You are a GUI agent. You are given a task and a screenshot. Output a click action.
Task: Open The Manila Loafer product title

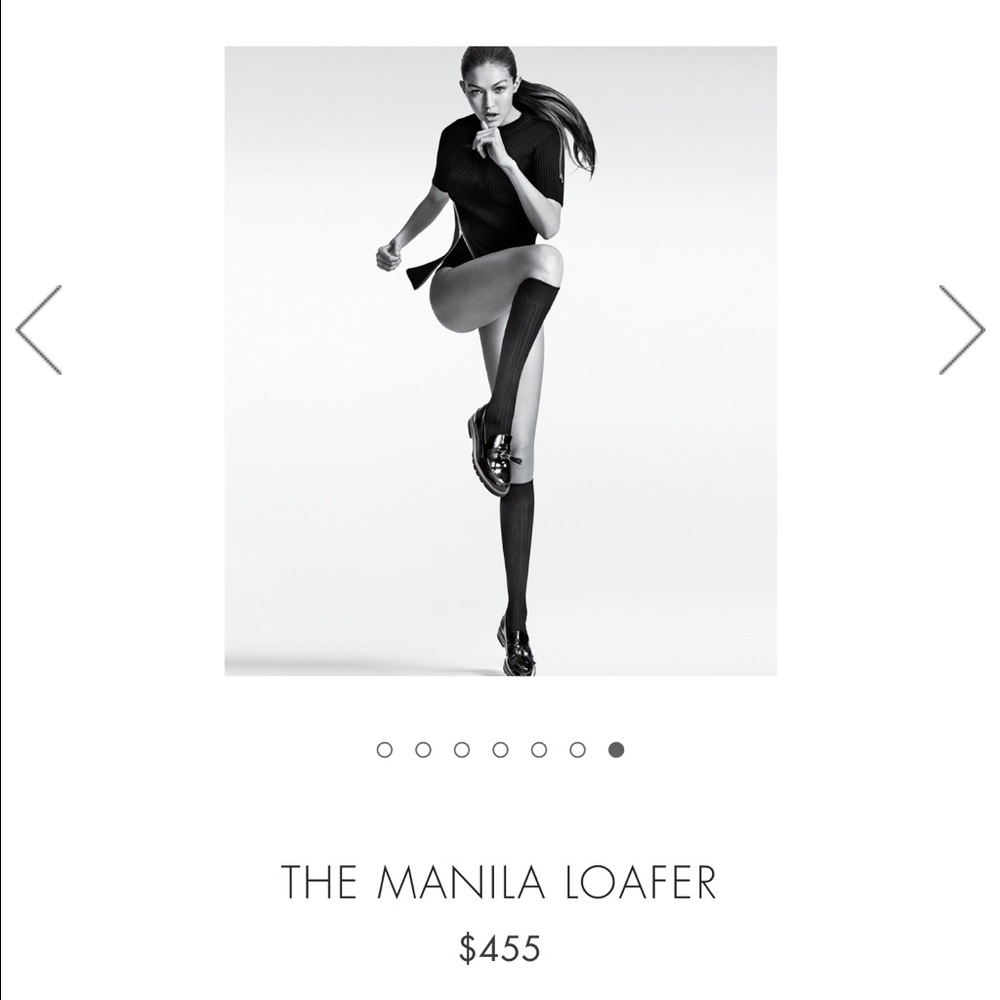499,882
